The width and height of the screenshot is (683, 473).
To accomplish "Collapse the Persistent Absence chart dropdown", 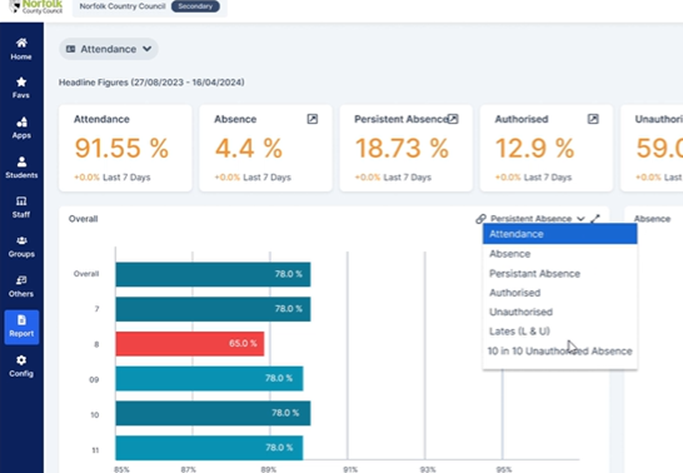I will pyautogui.click(x=537, y=218).
